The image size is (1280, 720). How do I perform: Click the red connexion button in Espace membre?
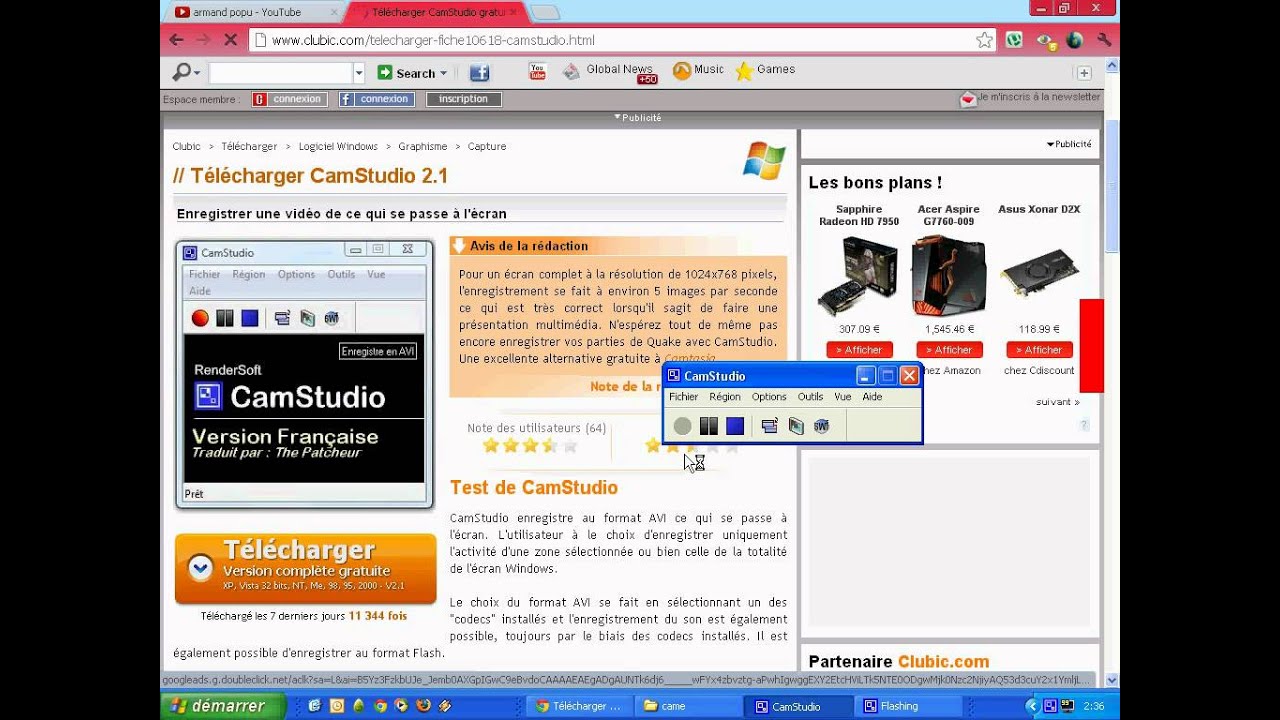pyautogui.click(x=289, y=99)
